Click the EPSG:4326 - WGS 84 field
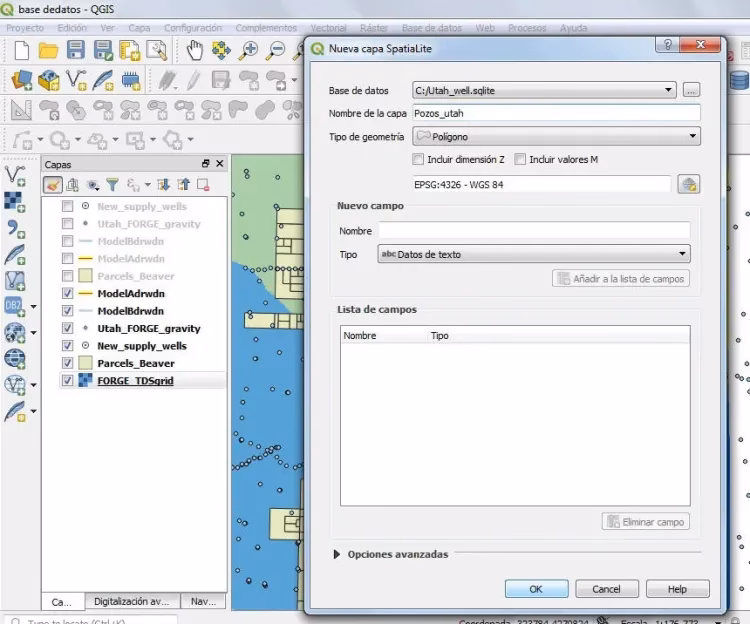This screenshot has width=750, height=624. pos(542,185)
